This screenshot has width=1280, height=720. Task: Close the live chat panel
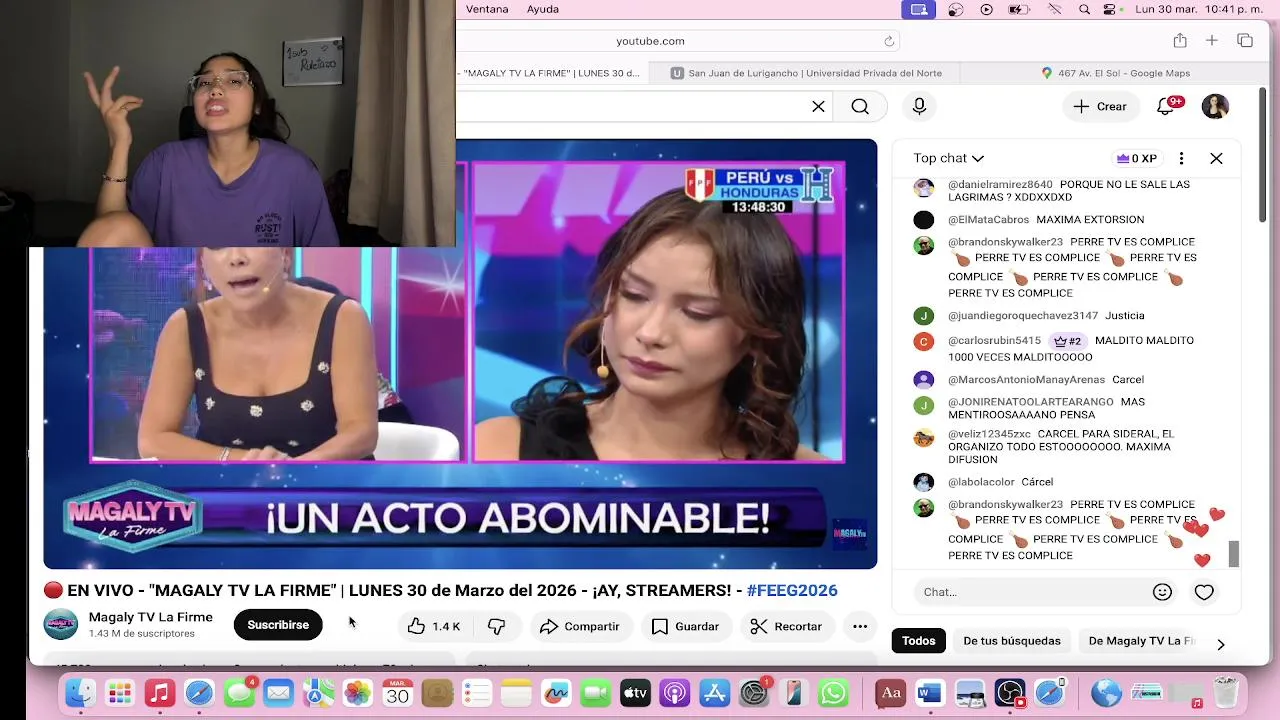pyautogui.click(x=1216, y=158)
